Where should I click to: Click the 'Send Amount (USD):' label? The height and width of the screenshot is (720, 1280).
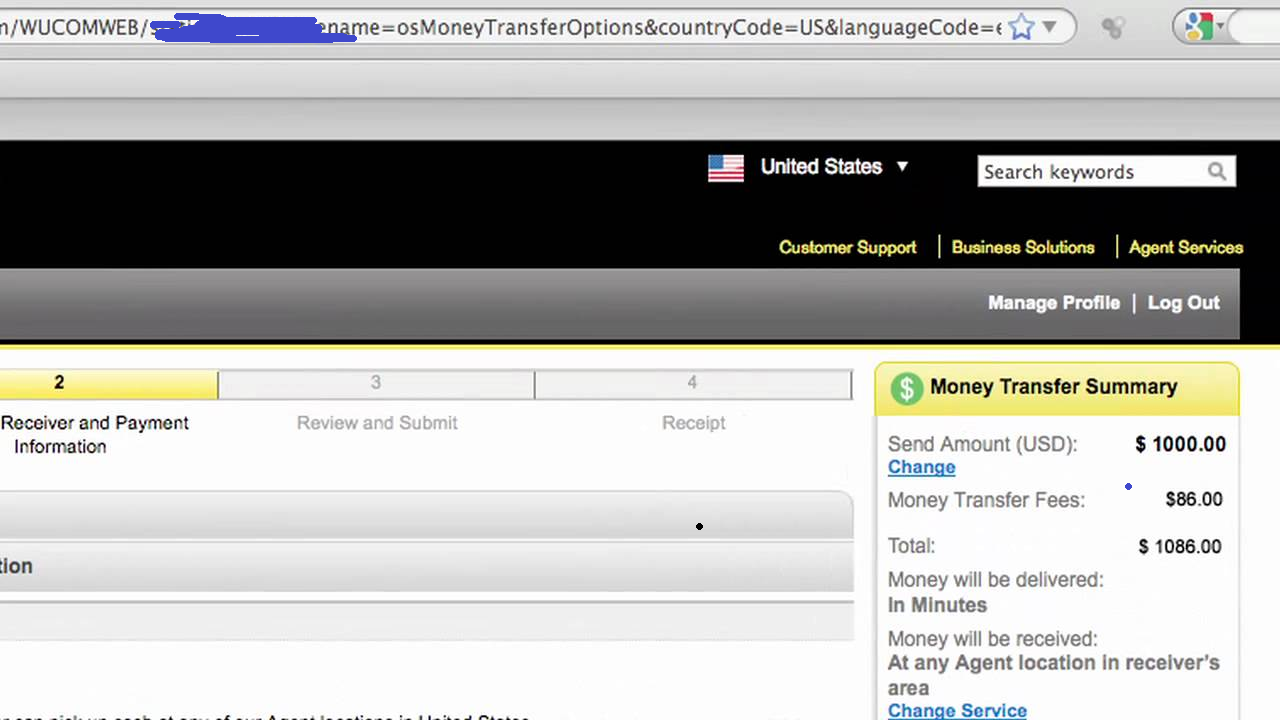coord(983,444)
